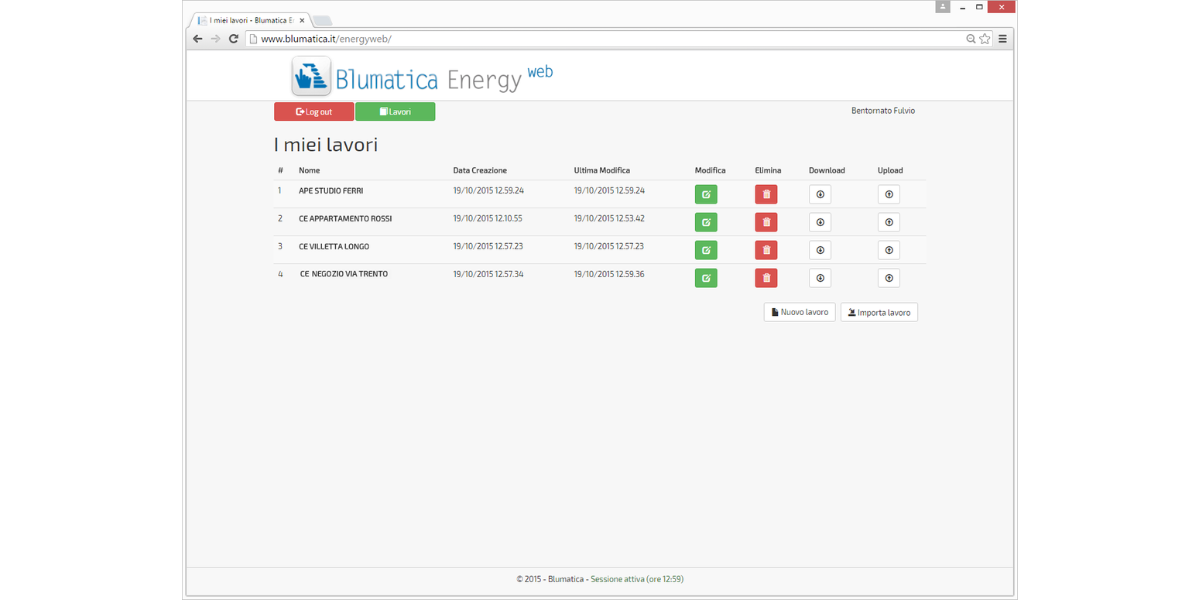This screenshot has height=600, width=1200.
Task: Open the Chrome hamburger menu
Action: (1003, 39)
